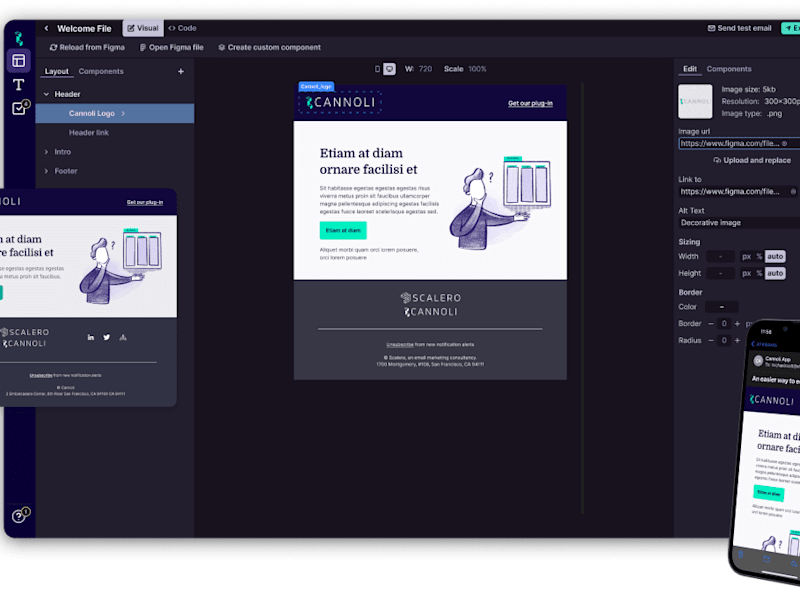Switch to desktop preview mode

[389, 69]
